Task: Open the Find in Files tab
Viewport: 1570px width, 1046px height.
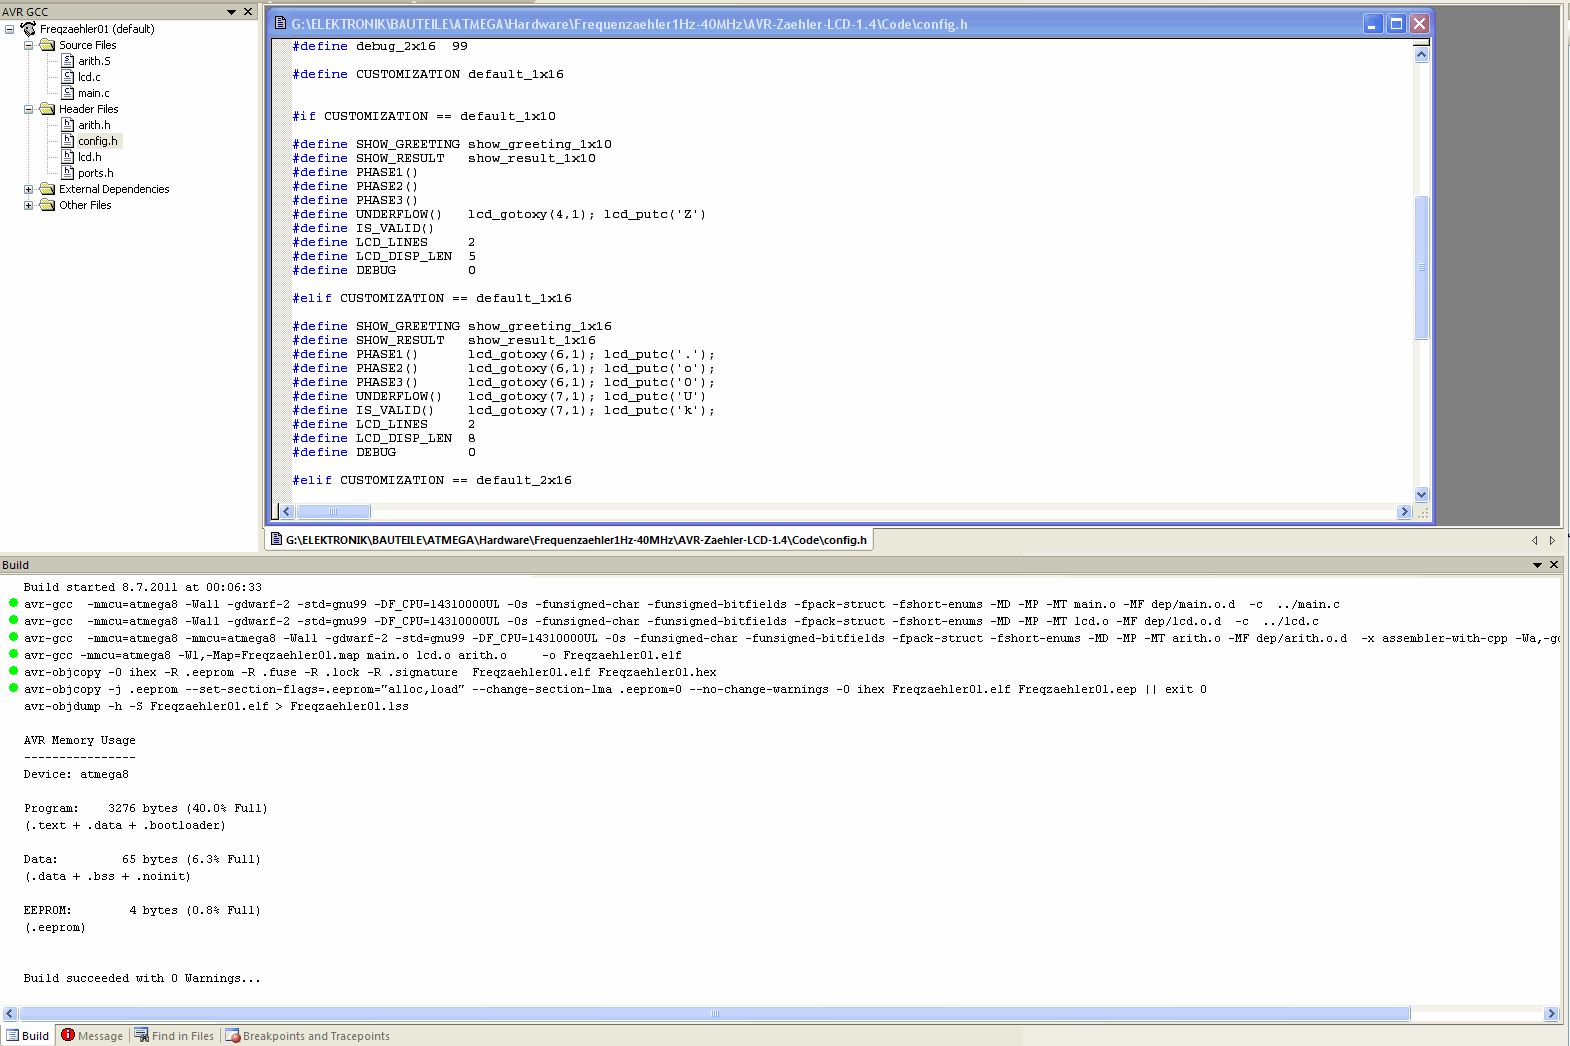Action: click(174, 1036)
